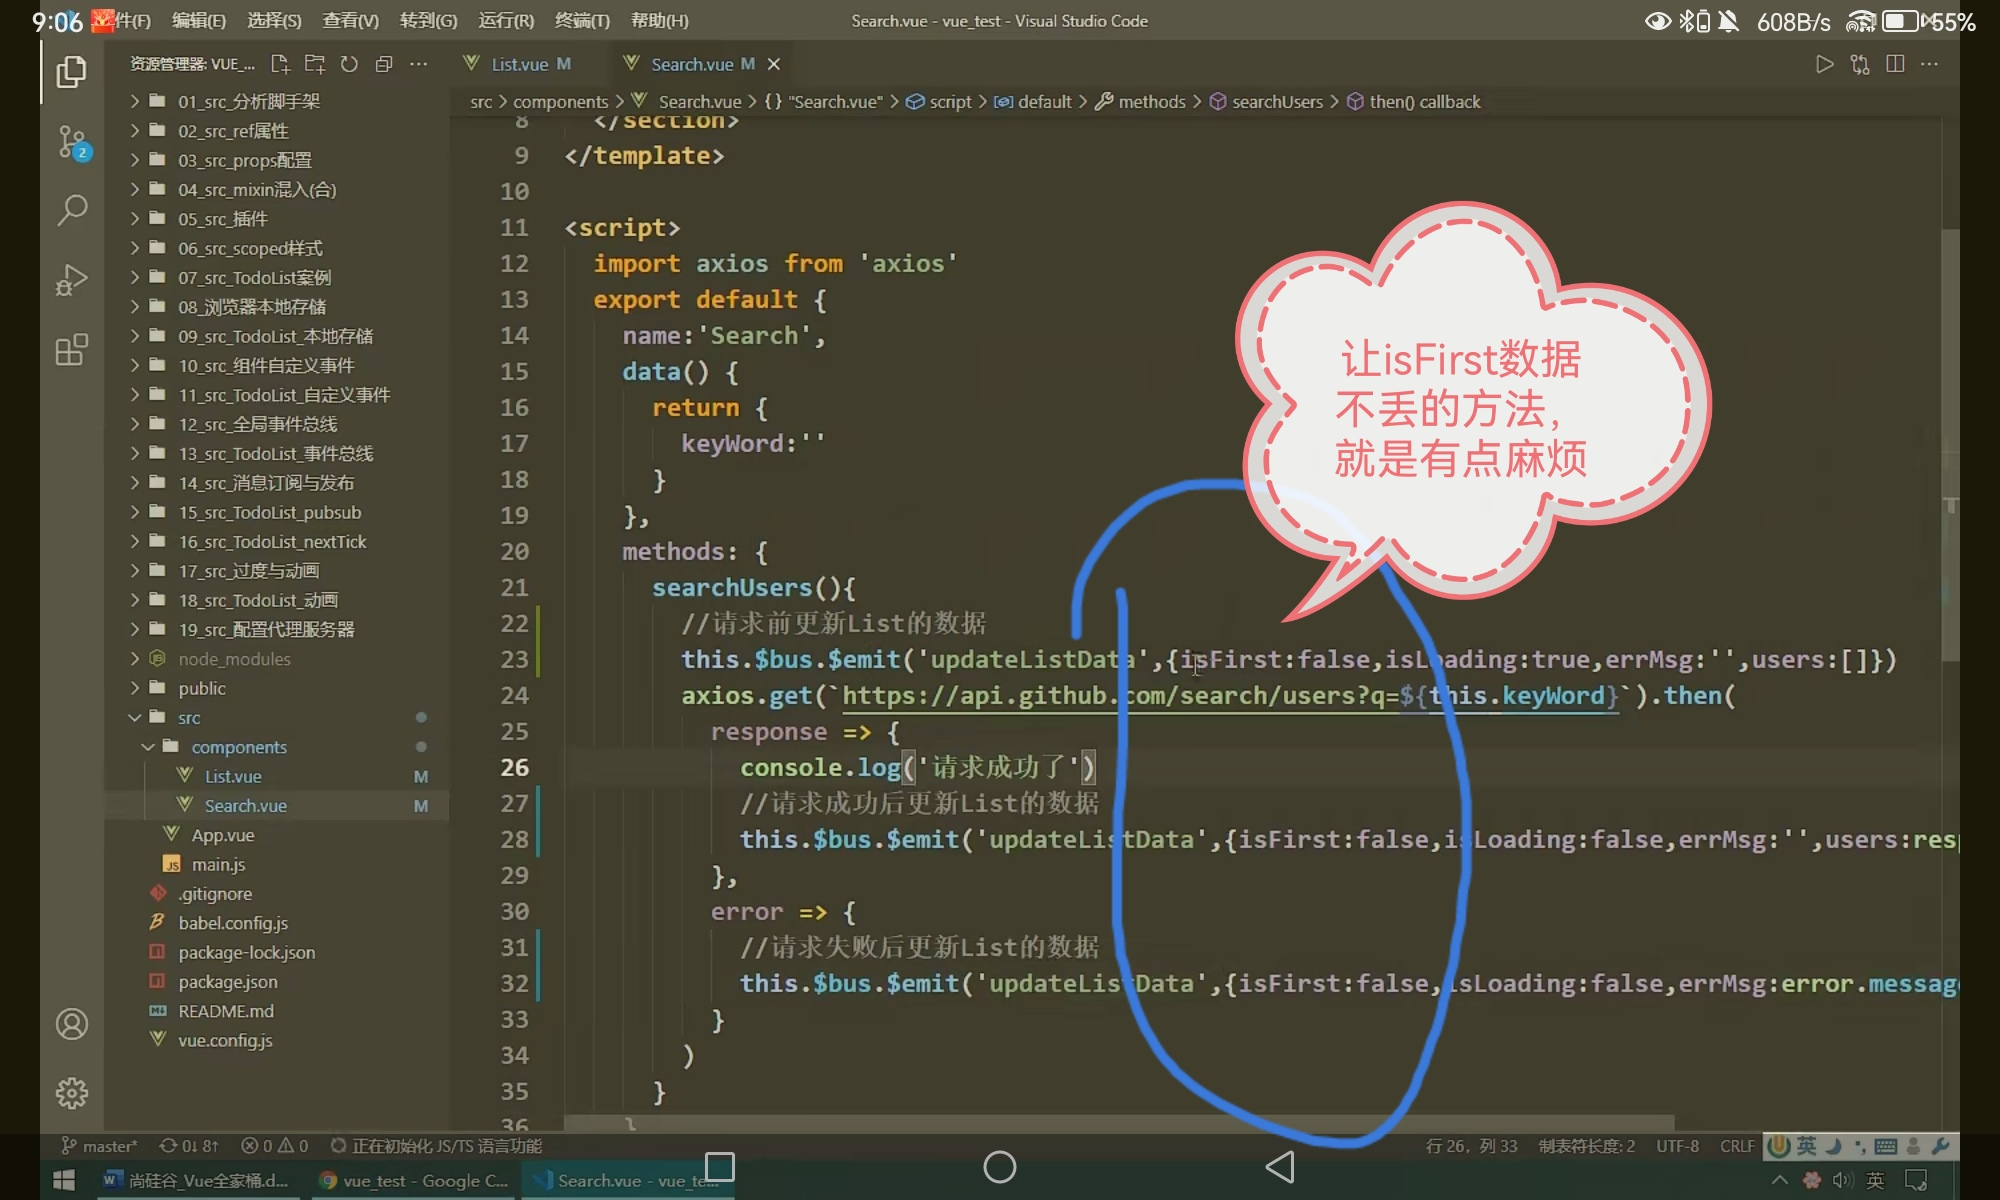Image resolution: width=2000 pixels, height=1200 pixels.
Task: Refresh the Explorer file tree
Action: pyautogui.click(x=349, y=64)
